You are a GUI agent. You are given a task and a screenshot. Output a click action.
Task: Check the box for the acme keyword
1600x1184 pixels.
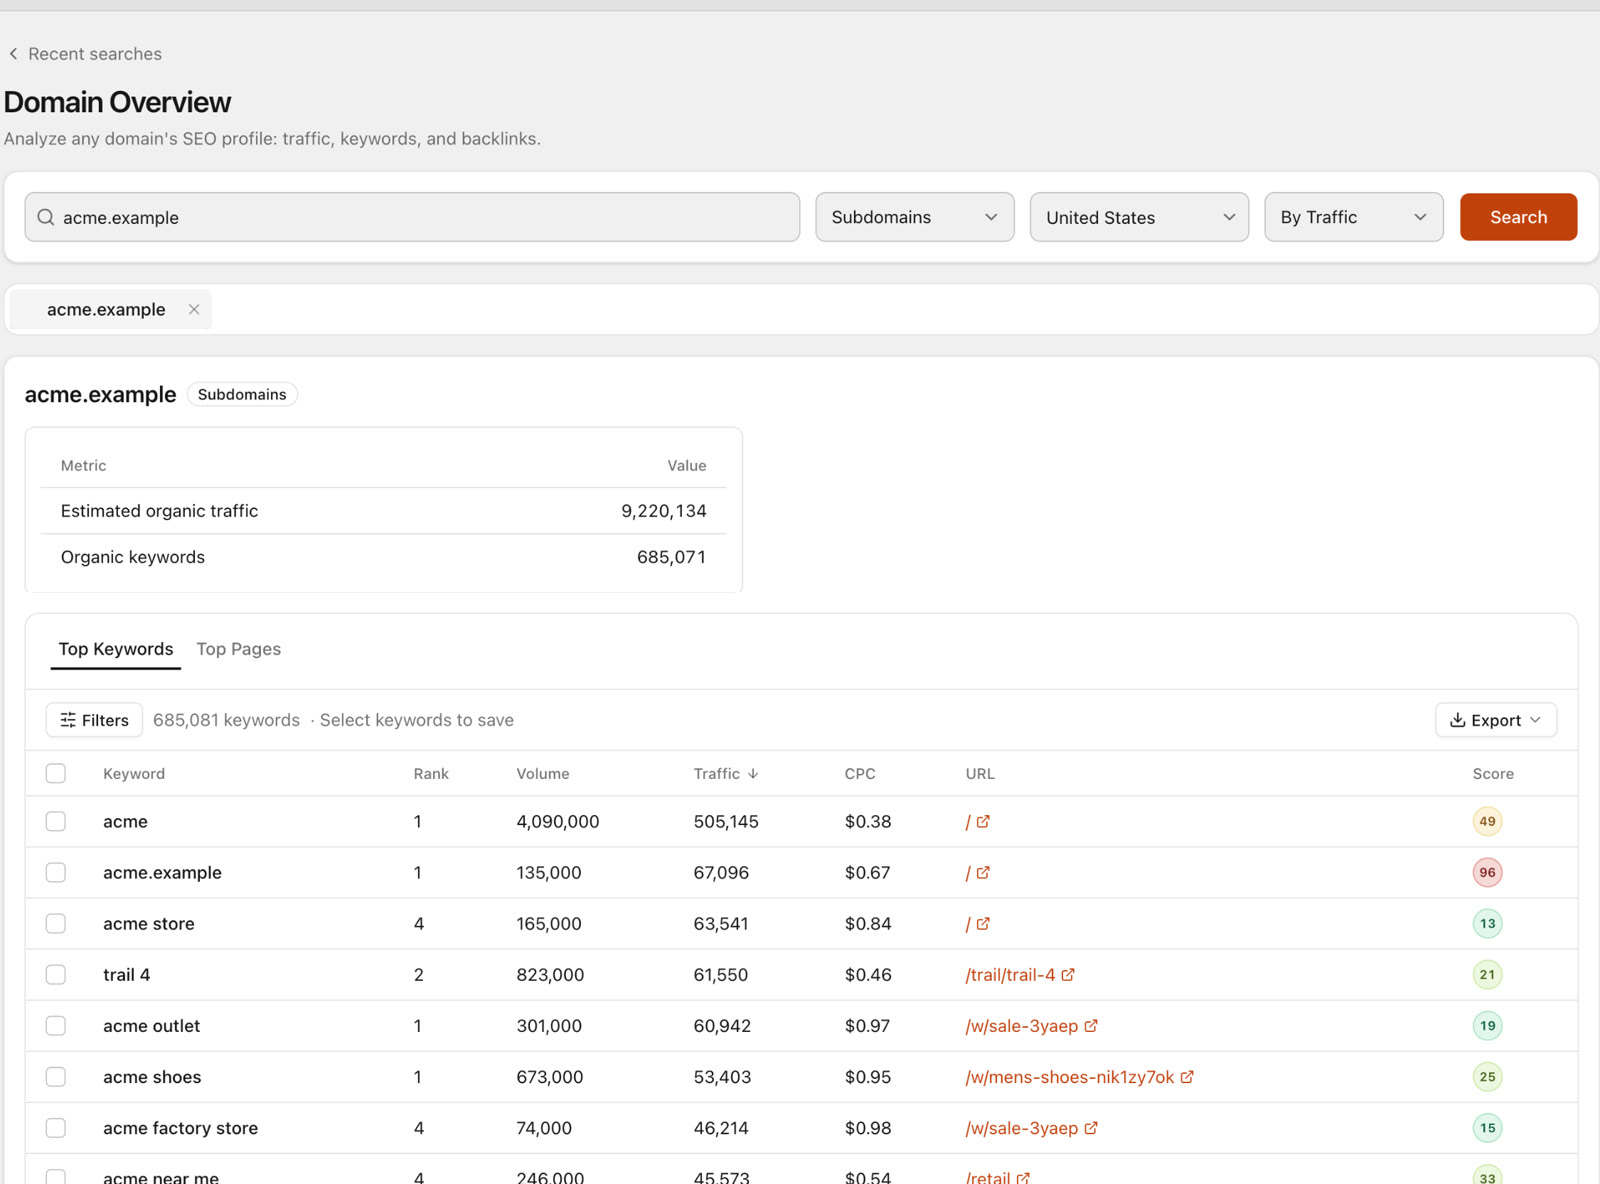(56, 821)
